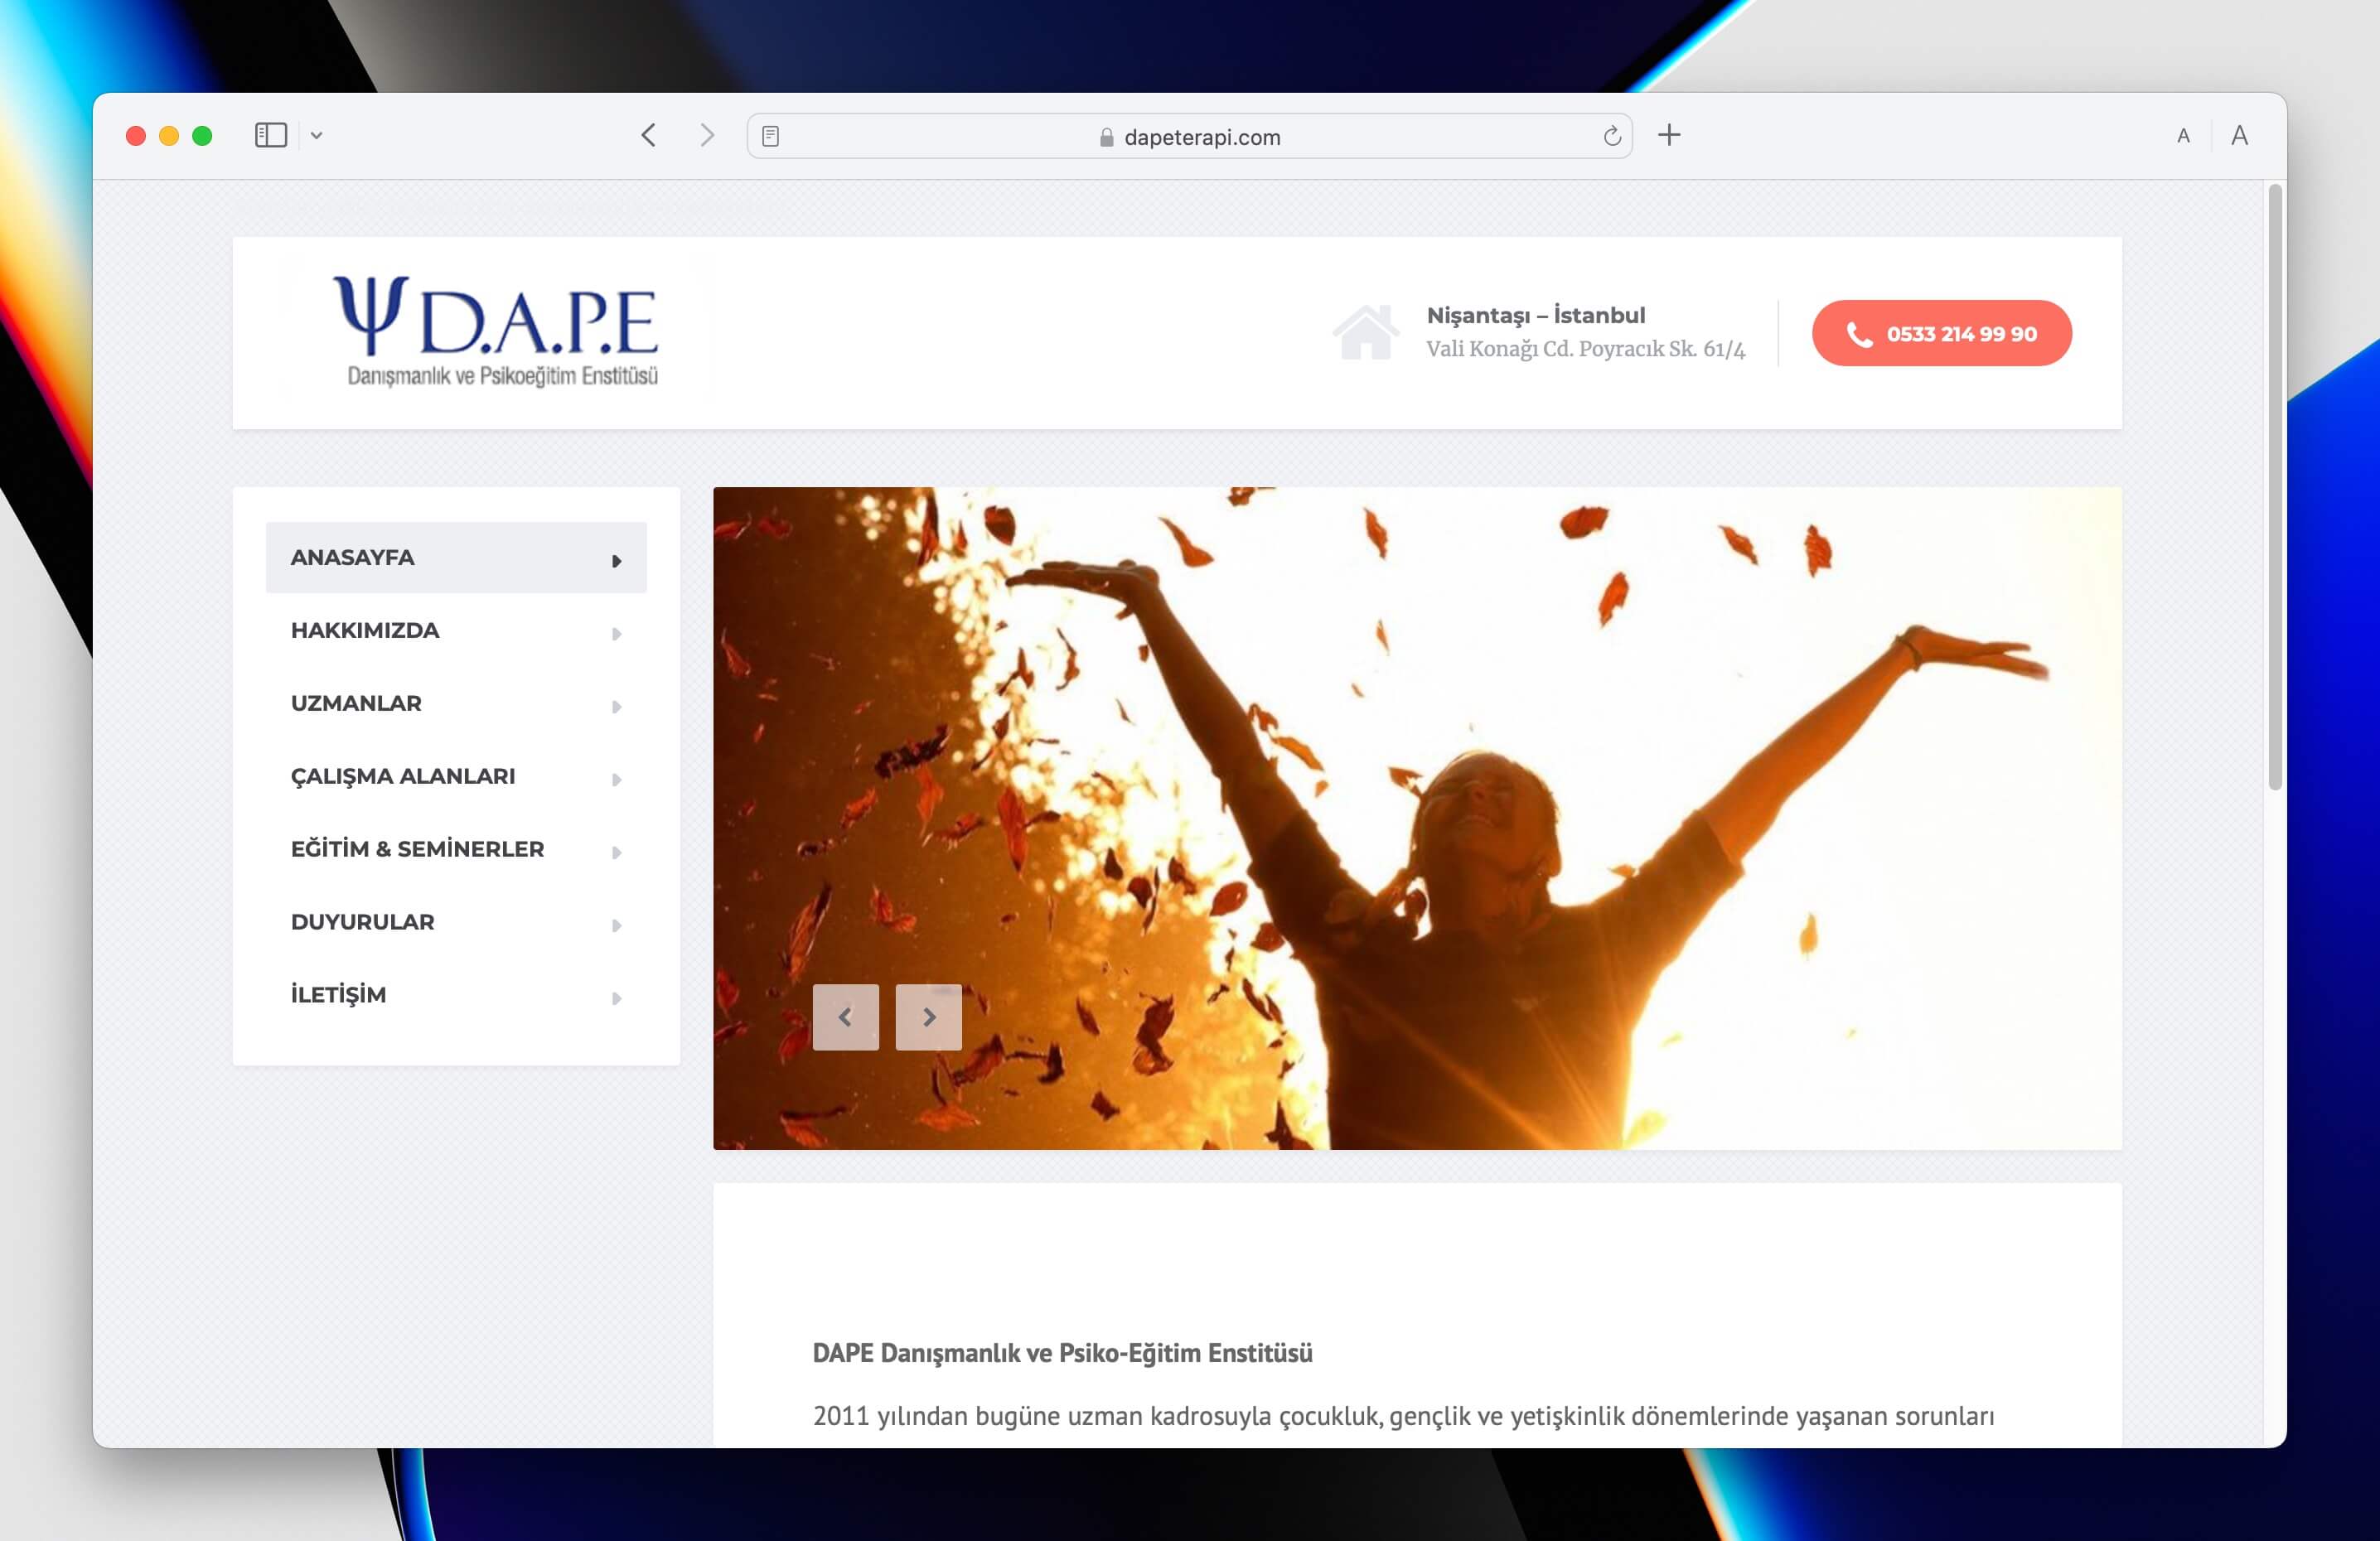
Task: Show next slide in the slider
Action: 929,1017
